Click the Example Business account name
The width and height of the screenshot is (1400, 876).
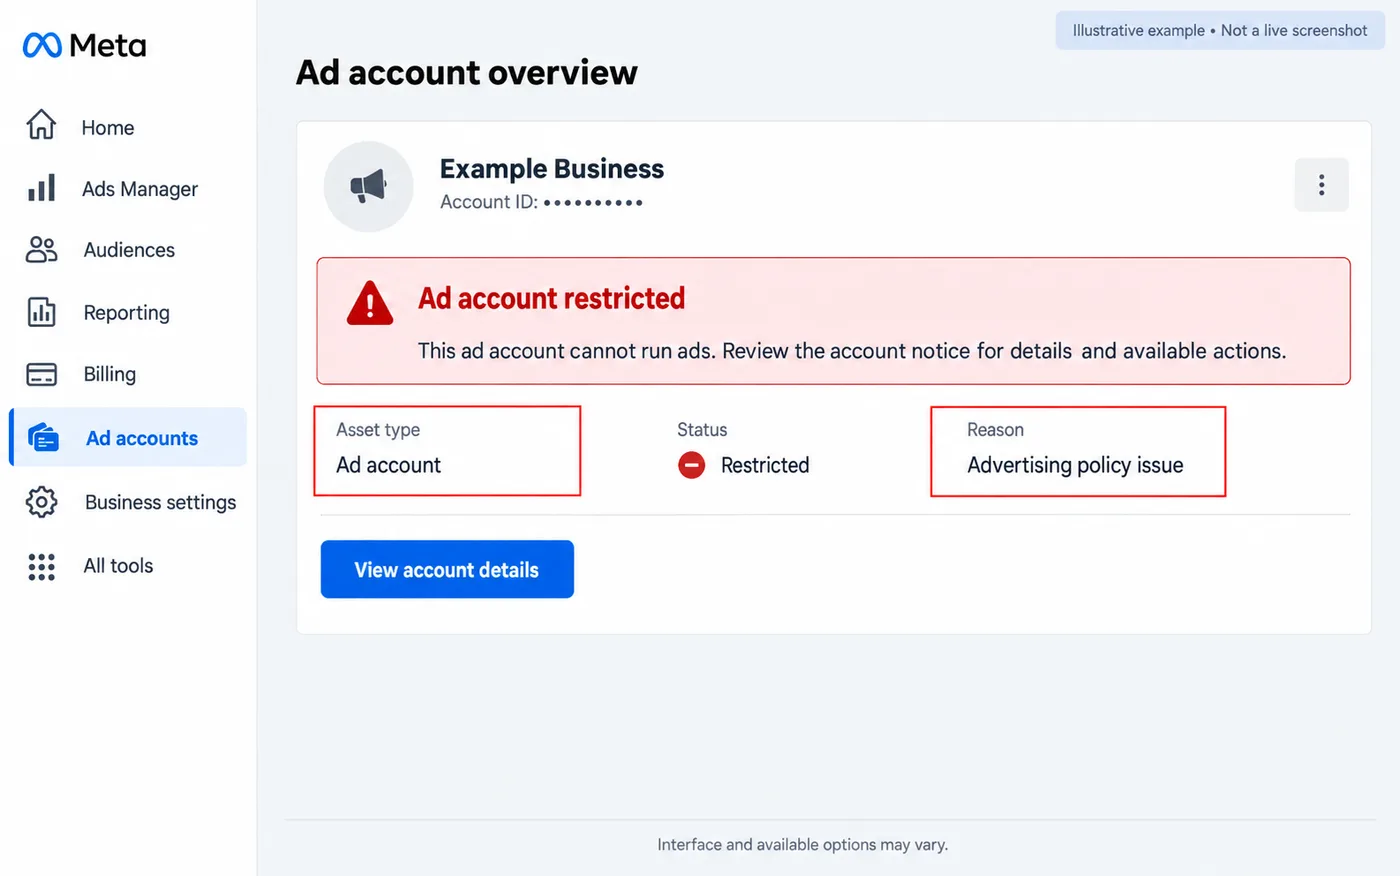[x=552, y=168]
